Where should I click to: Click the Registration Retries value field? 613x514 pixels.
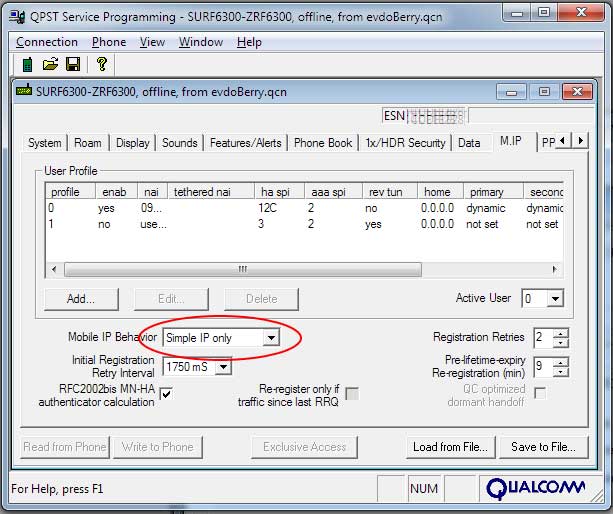543,338
